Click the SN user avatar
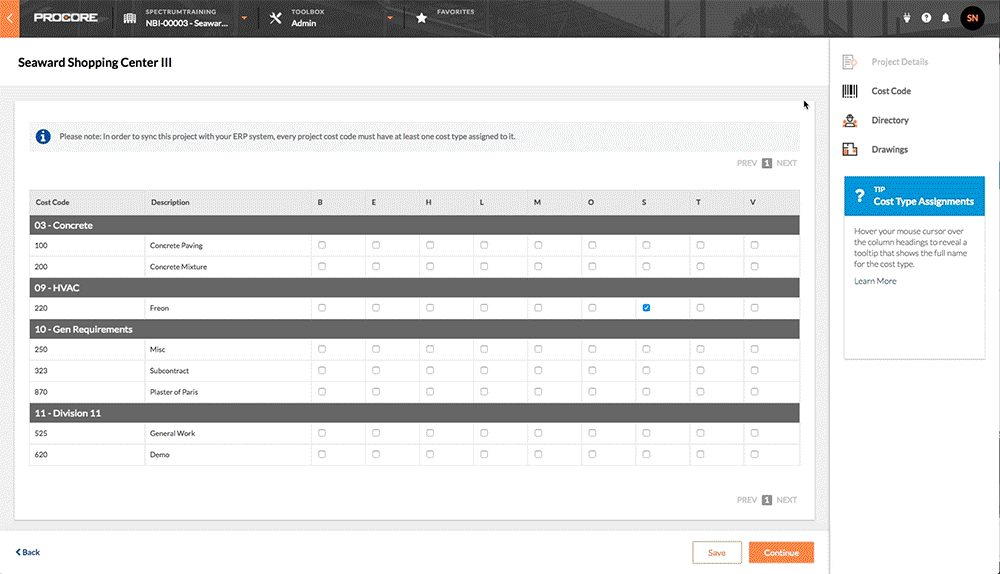Viewport: 1000px width, 574px height. [972, 18]
